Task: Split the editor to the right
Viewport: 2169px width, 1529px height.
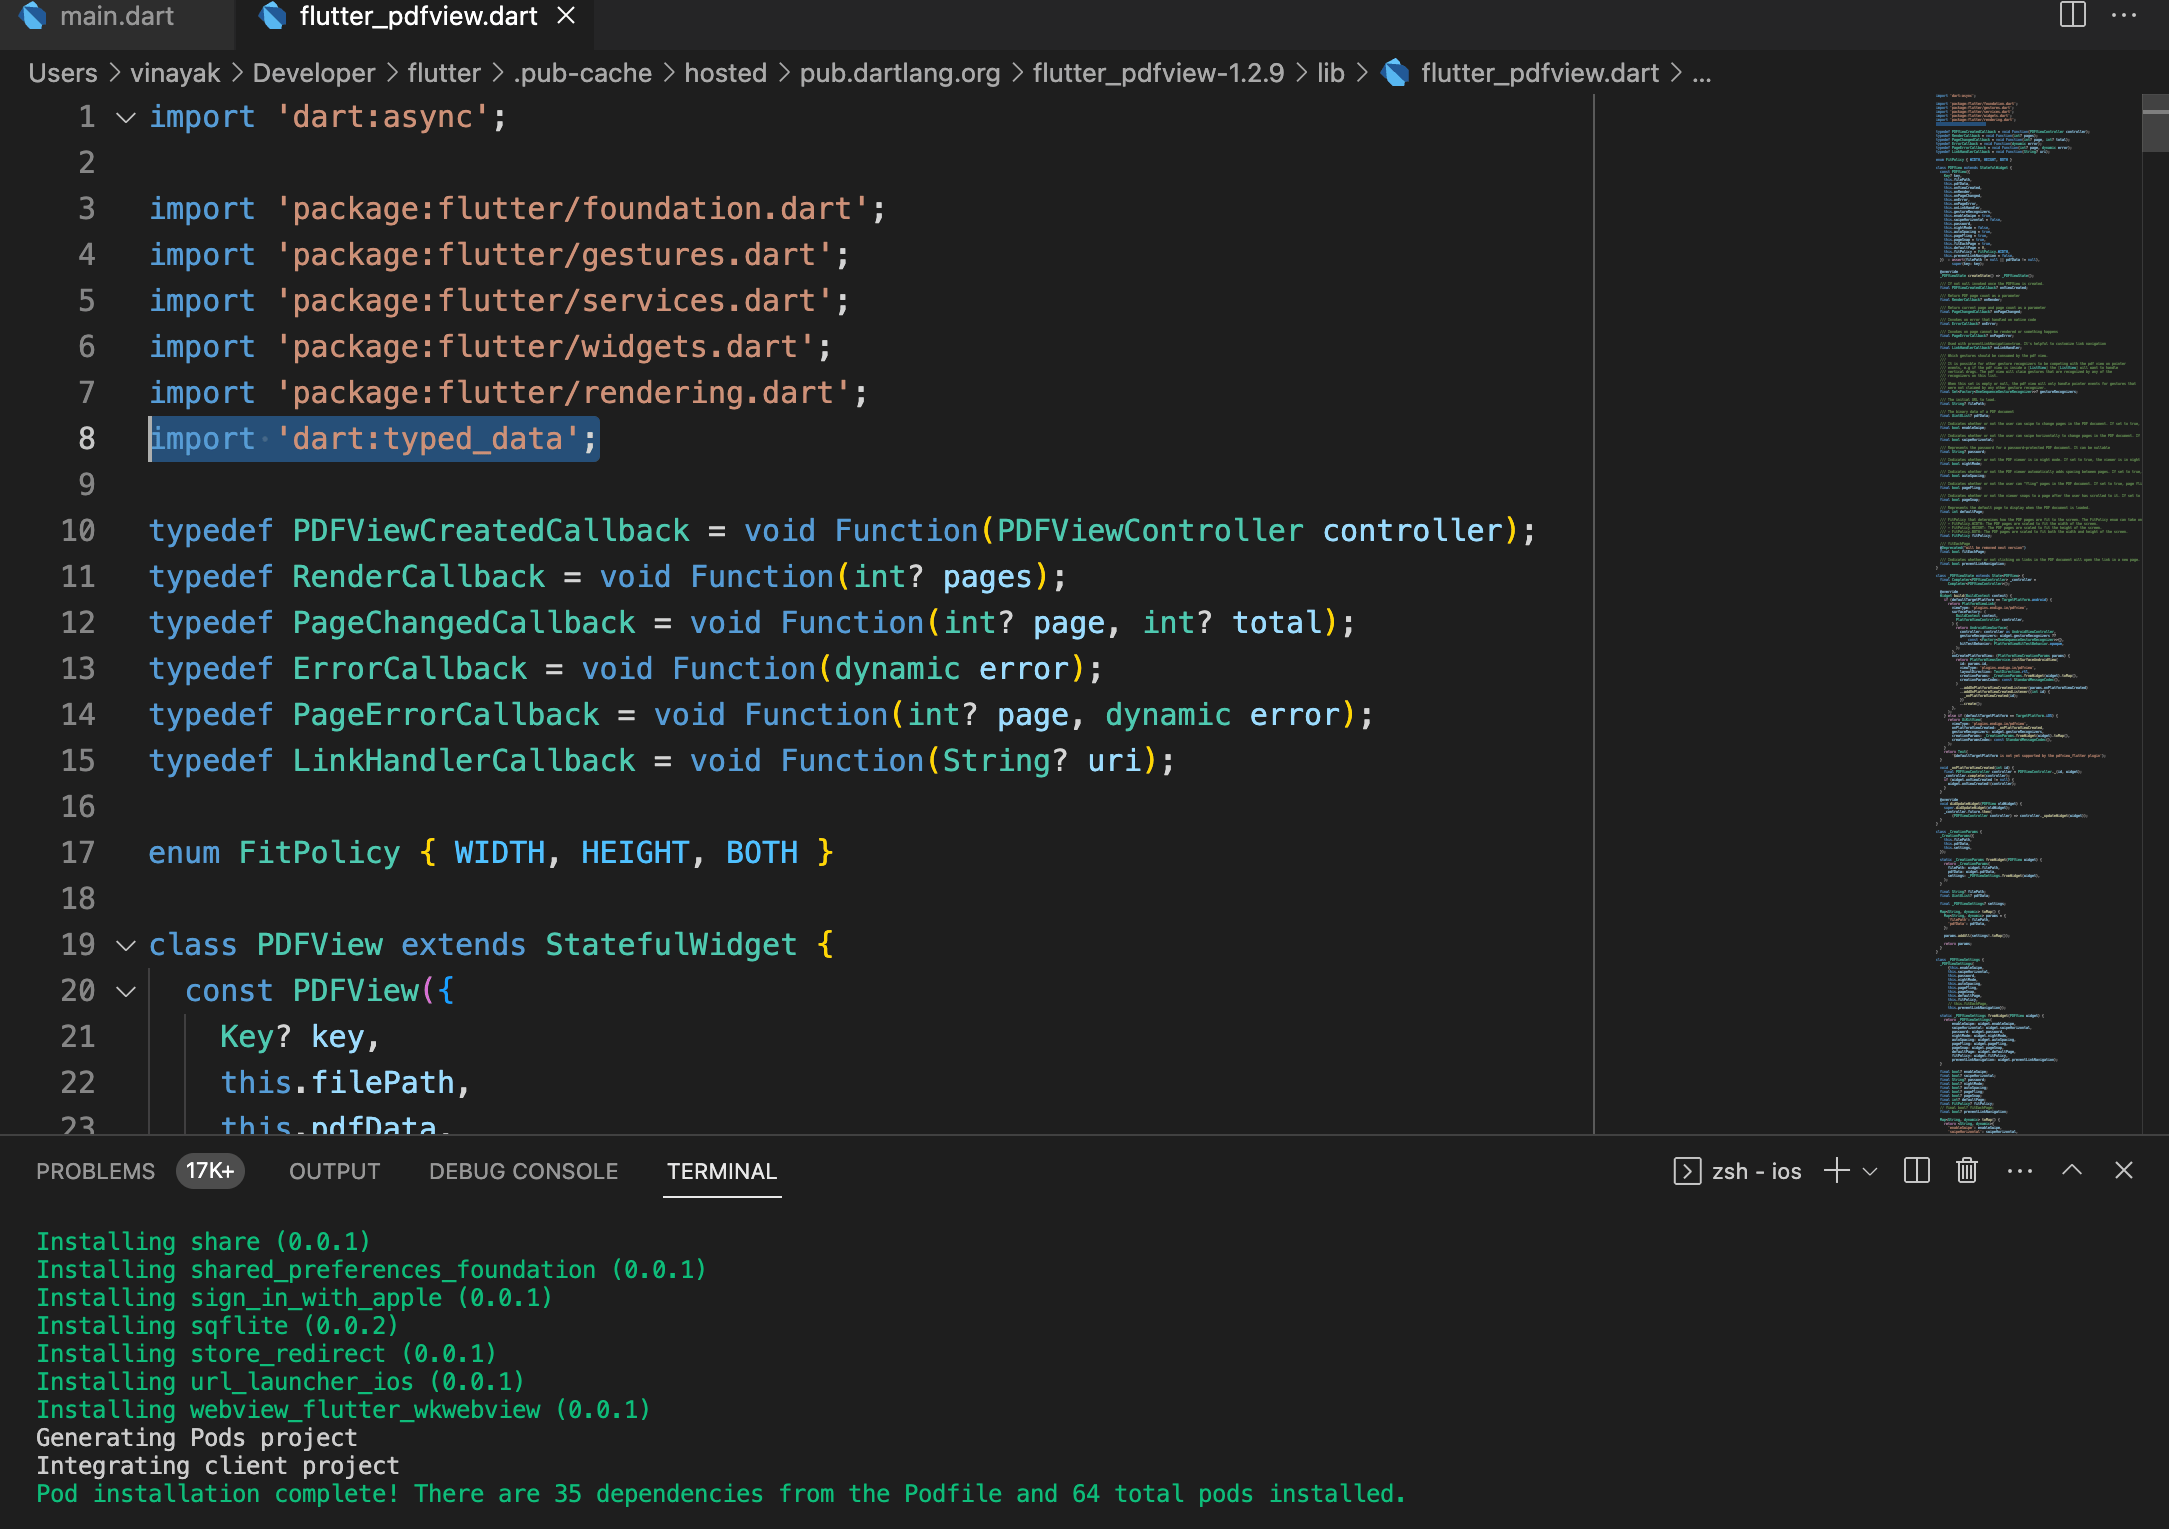Action: 2071,16
